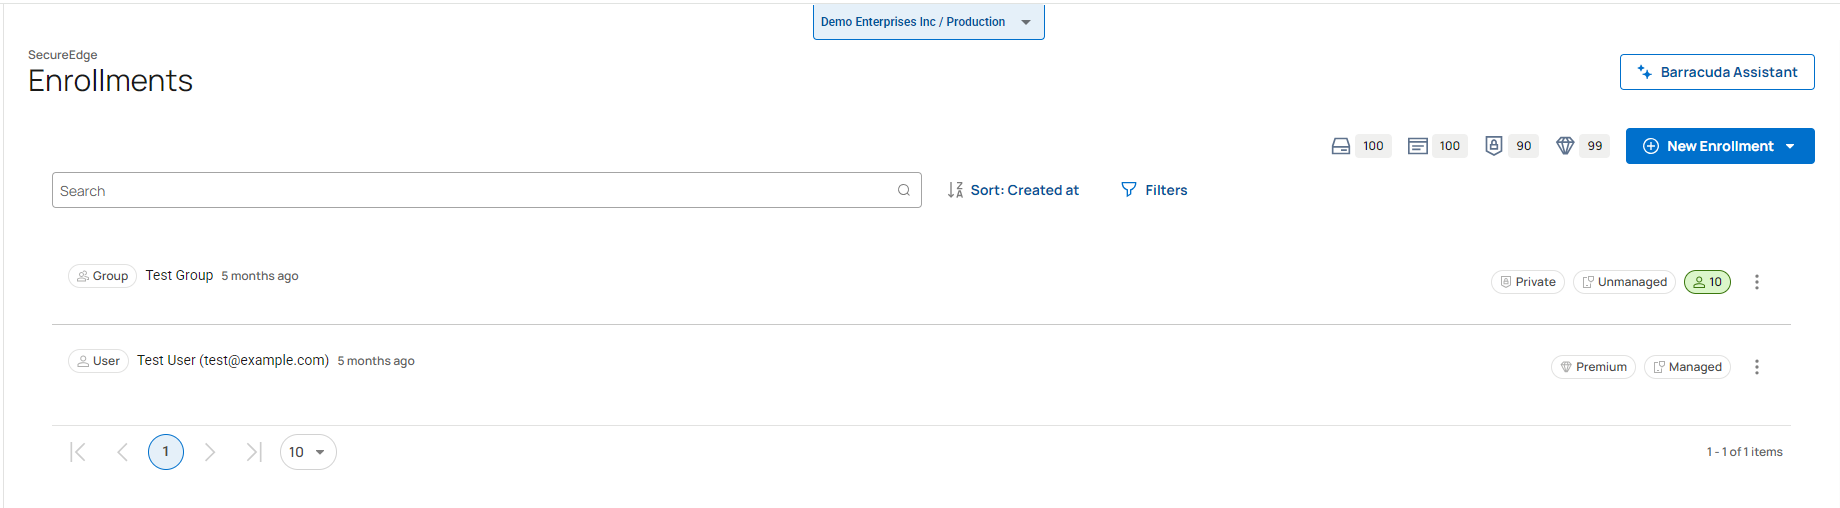
Task: Change sorting via Sort: Created at
Action: point(1024,190)
